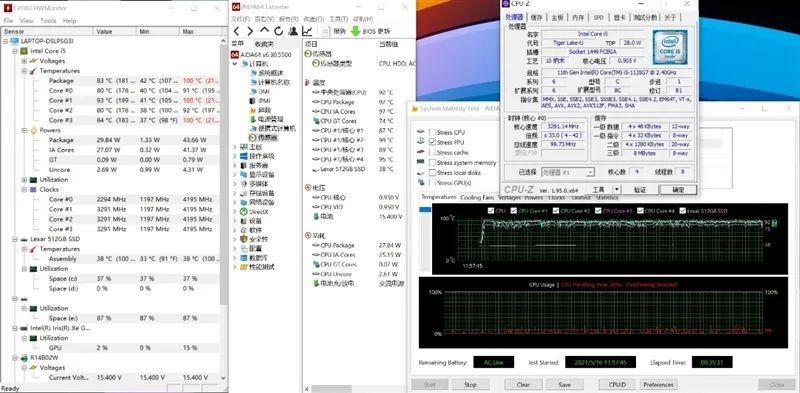Image resolution: width=800 pixels, height=393 pixels.
Task: Untick CPU Core #4 in the graph legend
Action: [639, 210]
